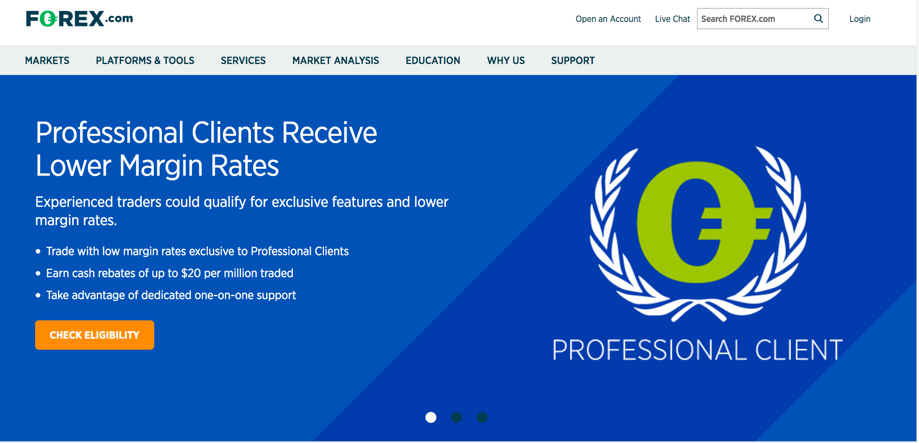Click the FOREX.com logo

point(79,18)
